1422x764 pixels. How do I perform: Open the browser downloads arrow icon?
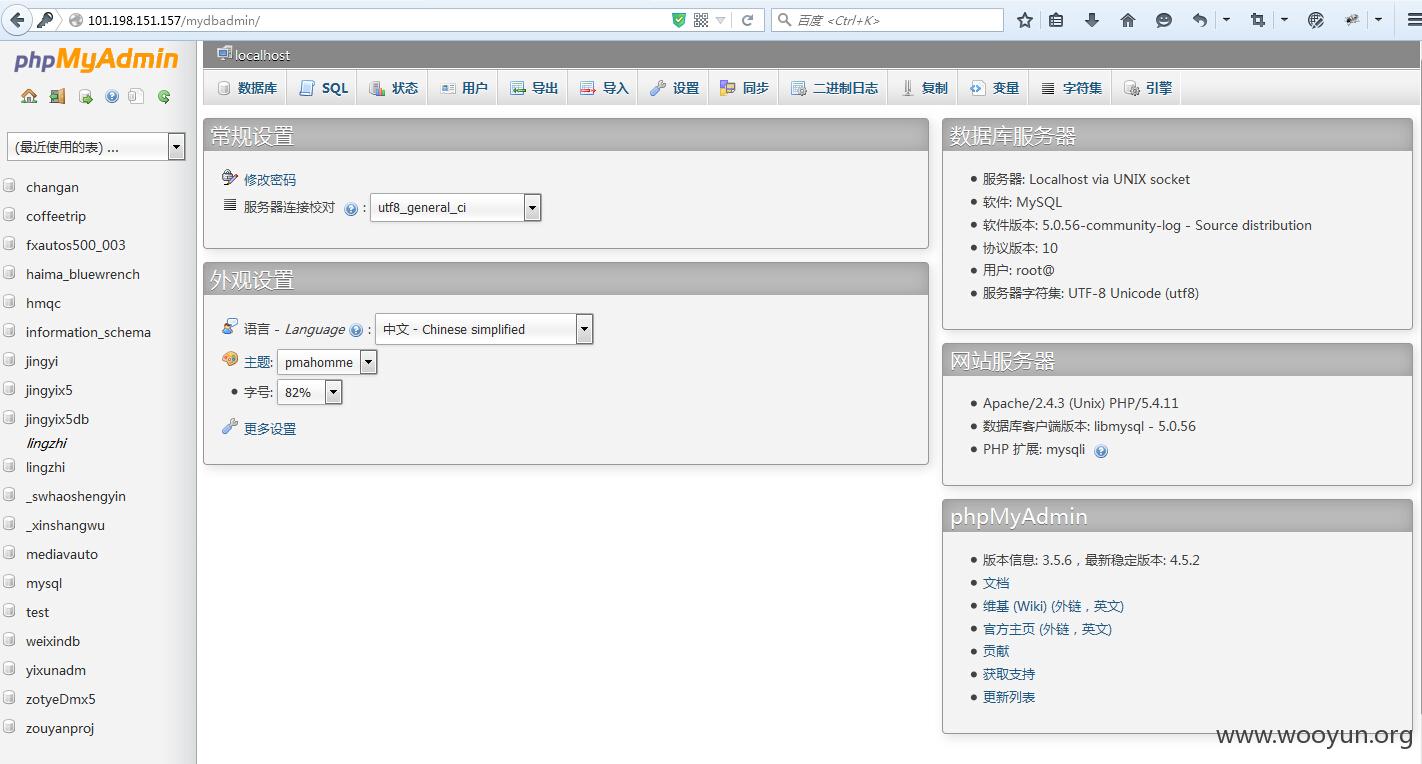coord(1092,20)
